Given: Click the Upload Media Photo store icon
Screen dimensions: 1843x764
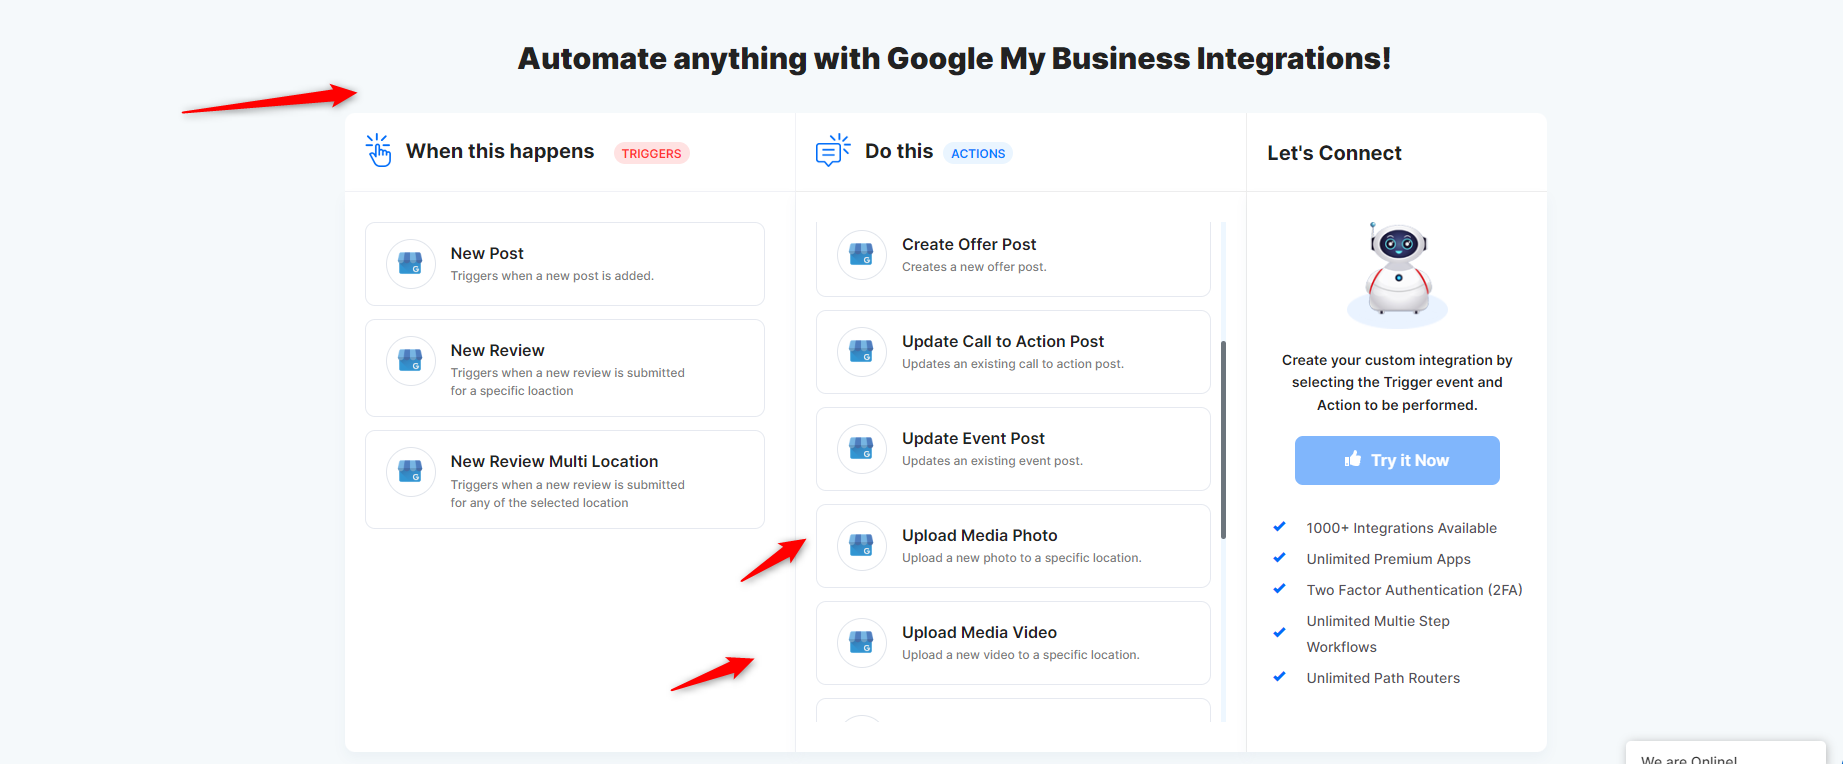Looking at the screenshot, I should pyautogui.click(x=861, y=546).
